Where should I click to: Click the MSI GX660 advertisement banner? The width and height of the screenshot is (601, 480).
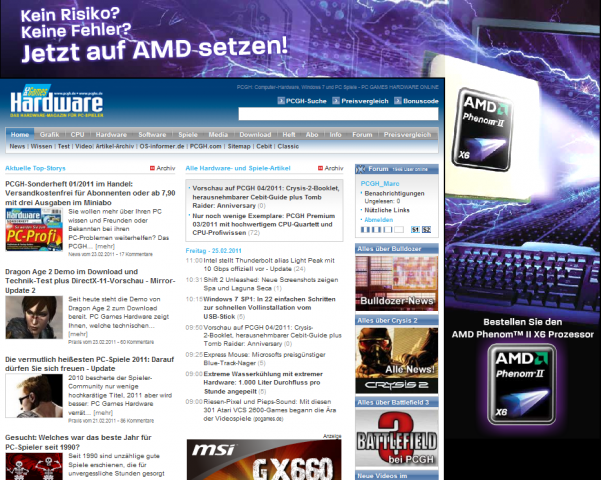click(264, 460)
